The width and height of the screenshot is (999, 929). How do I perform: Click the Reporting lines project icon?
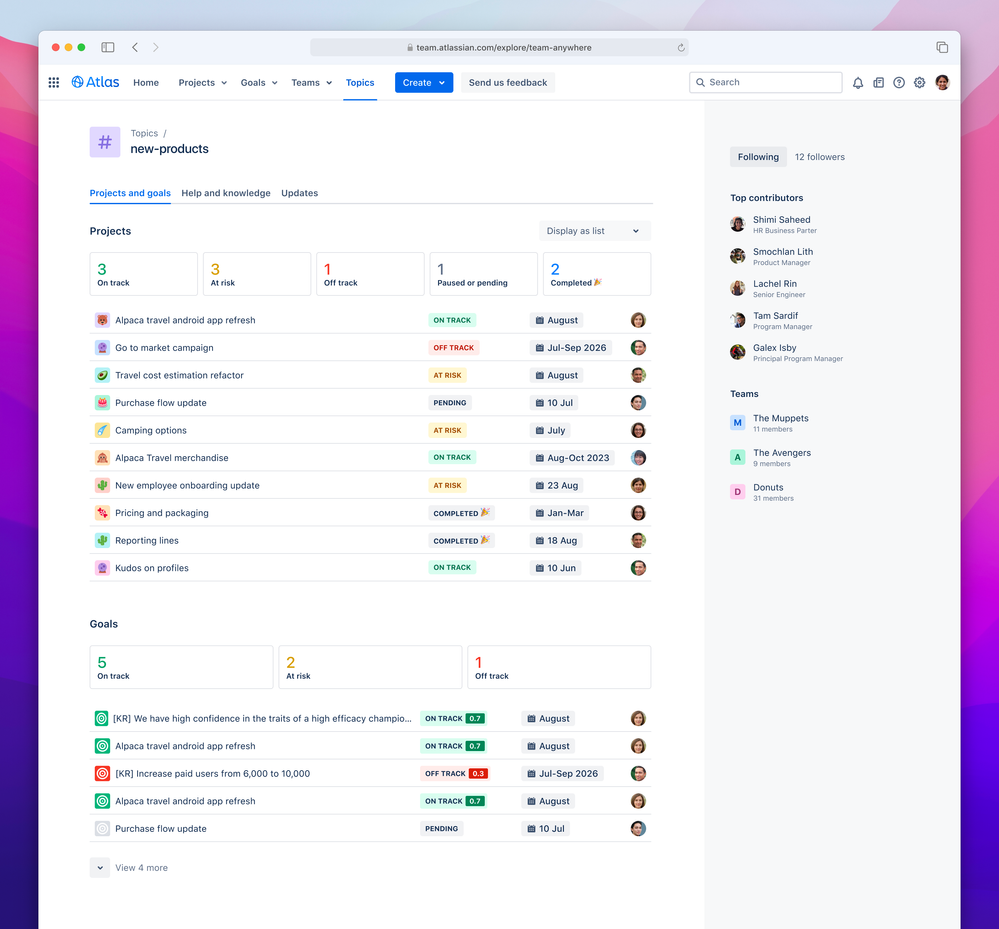point(102,540)
